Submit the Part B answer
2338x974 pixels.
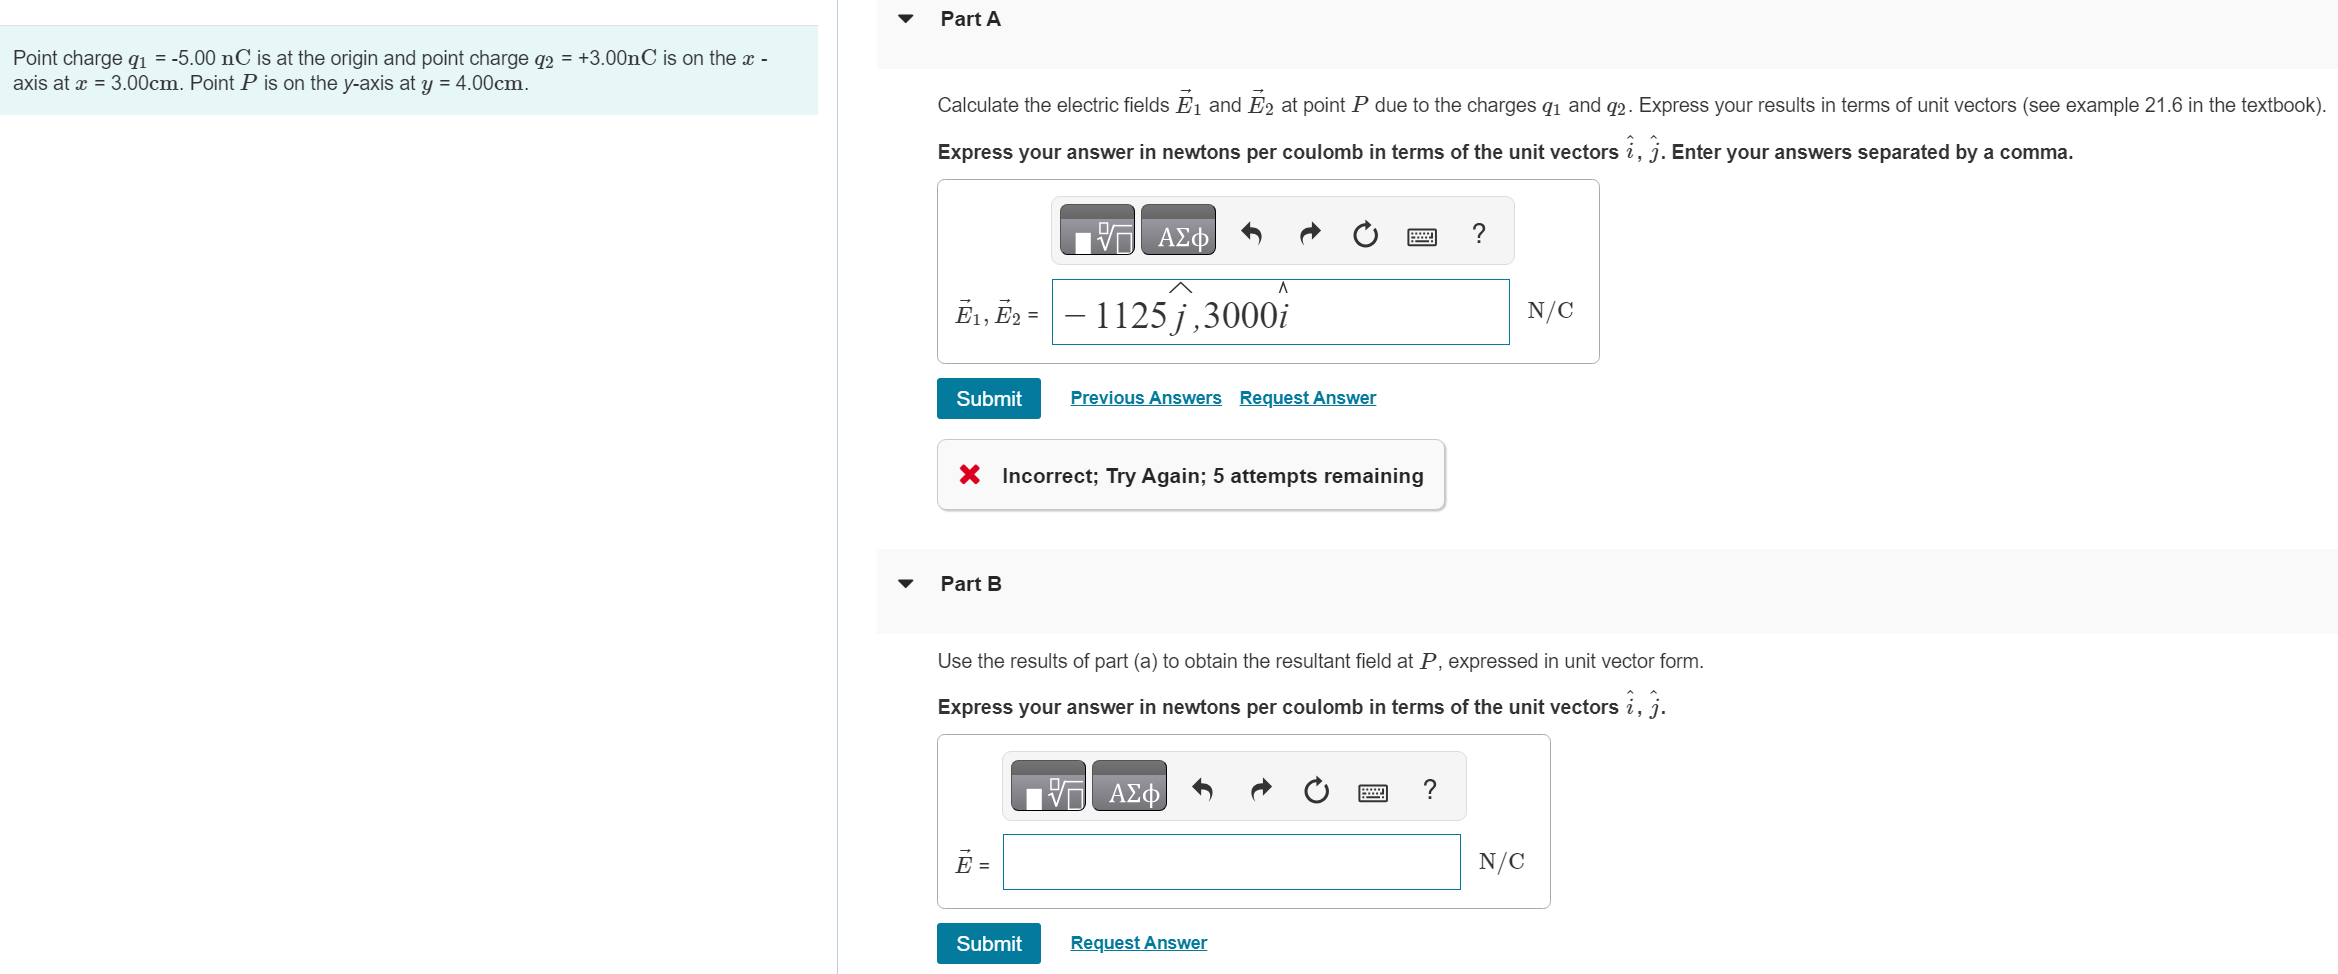click(989, 943)
